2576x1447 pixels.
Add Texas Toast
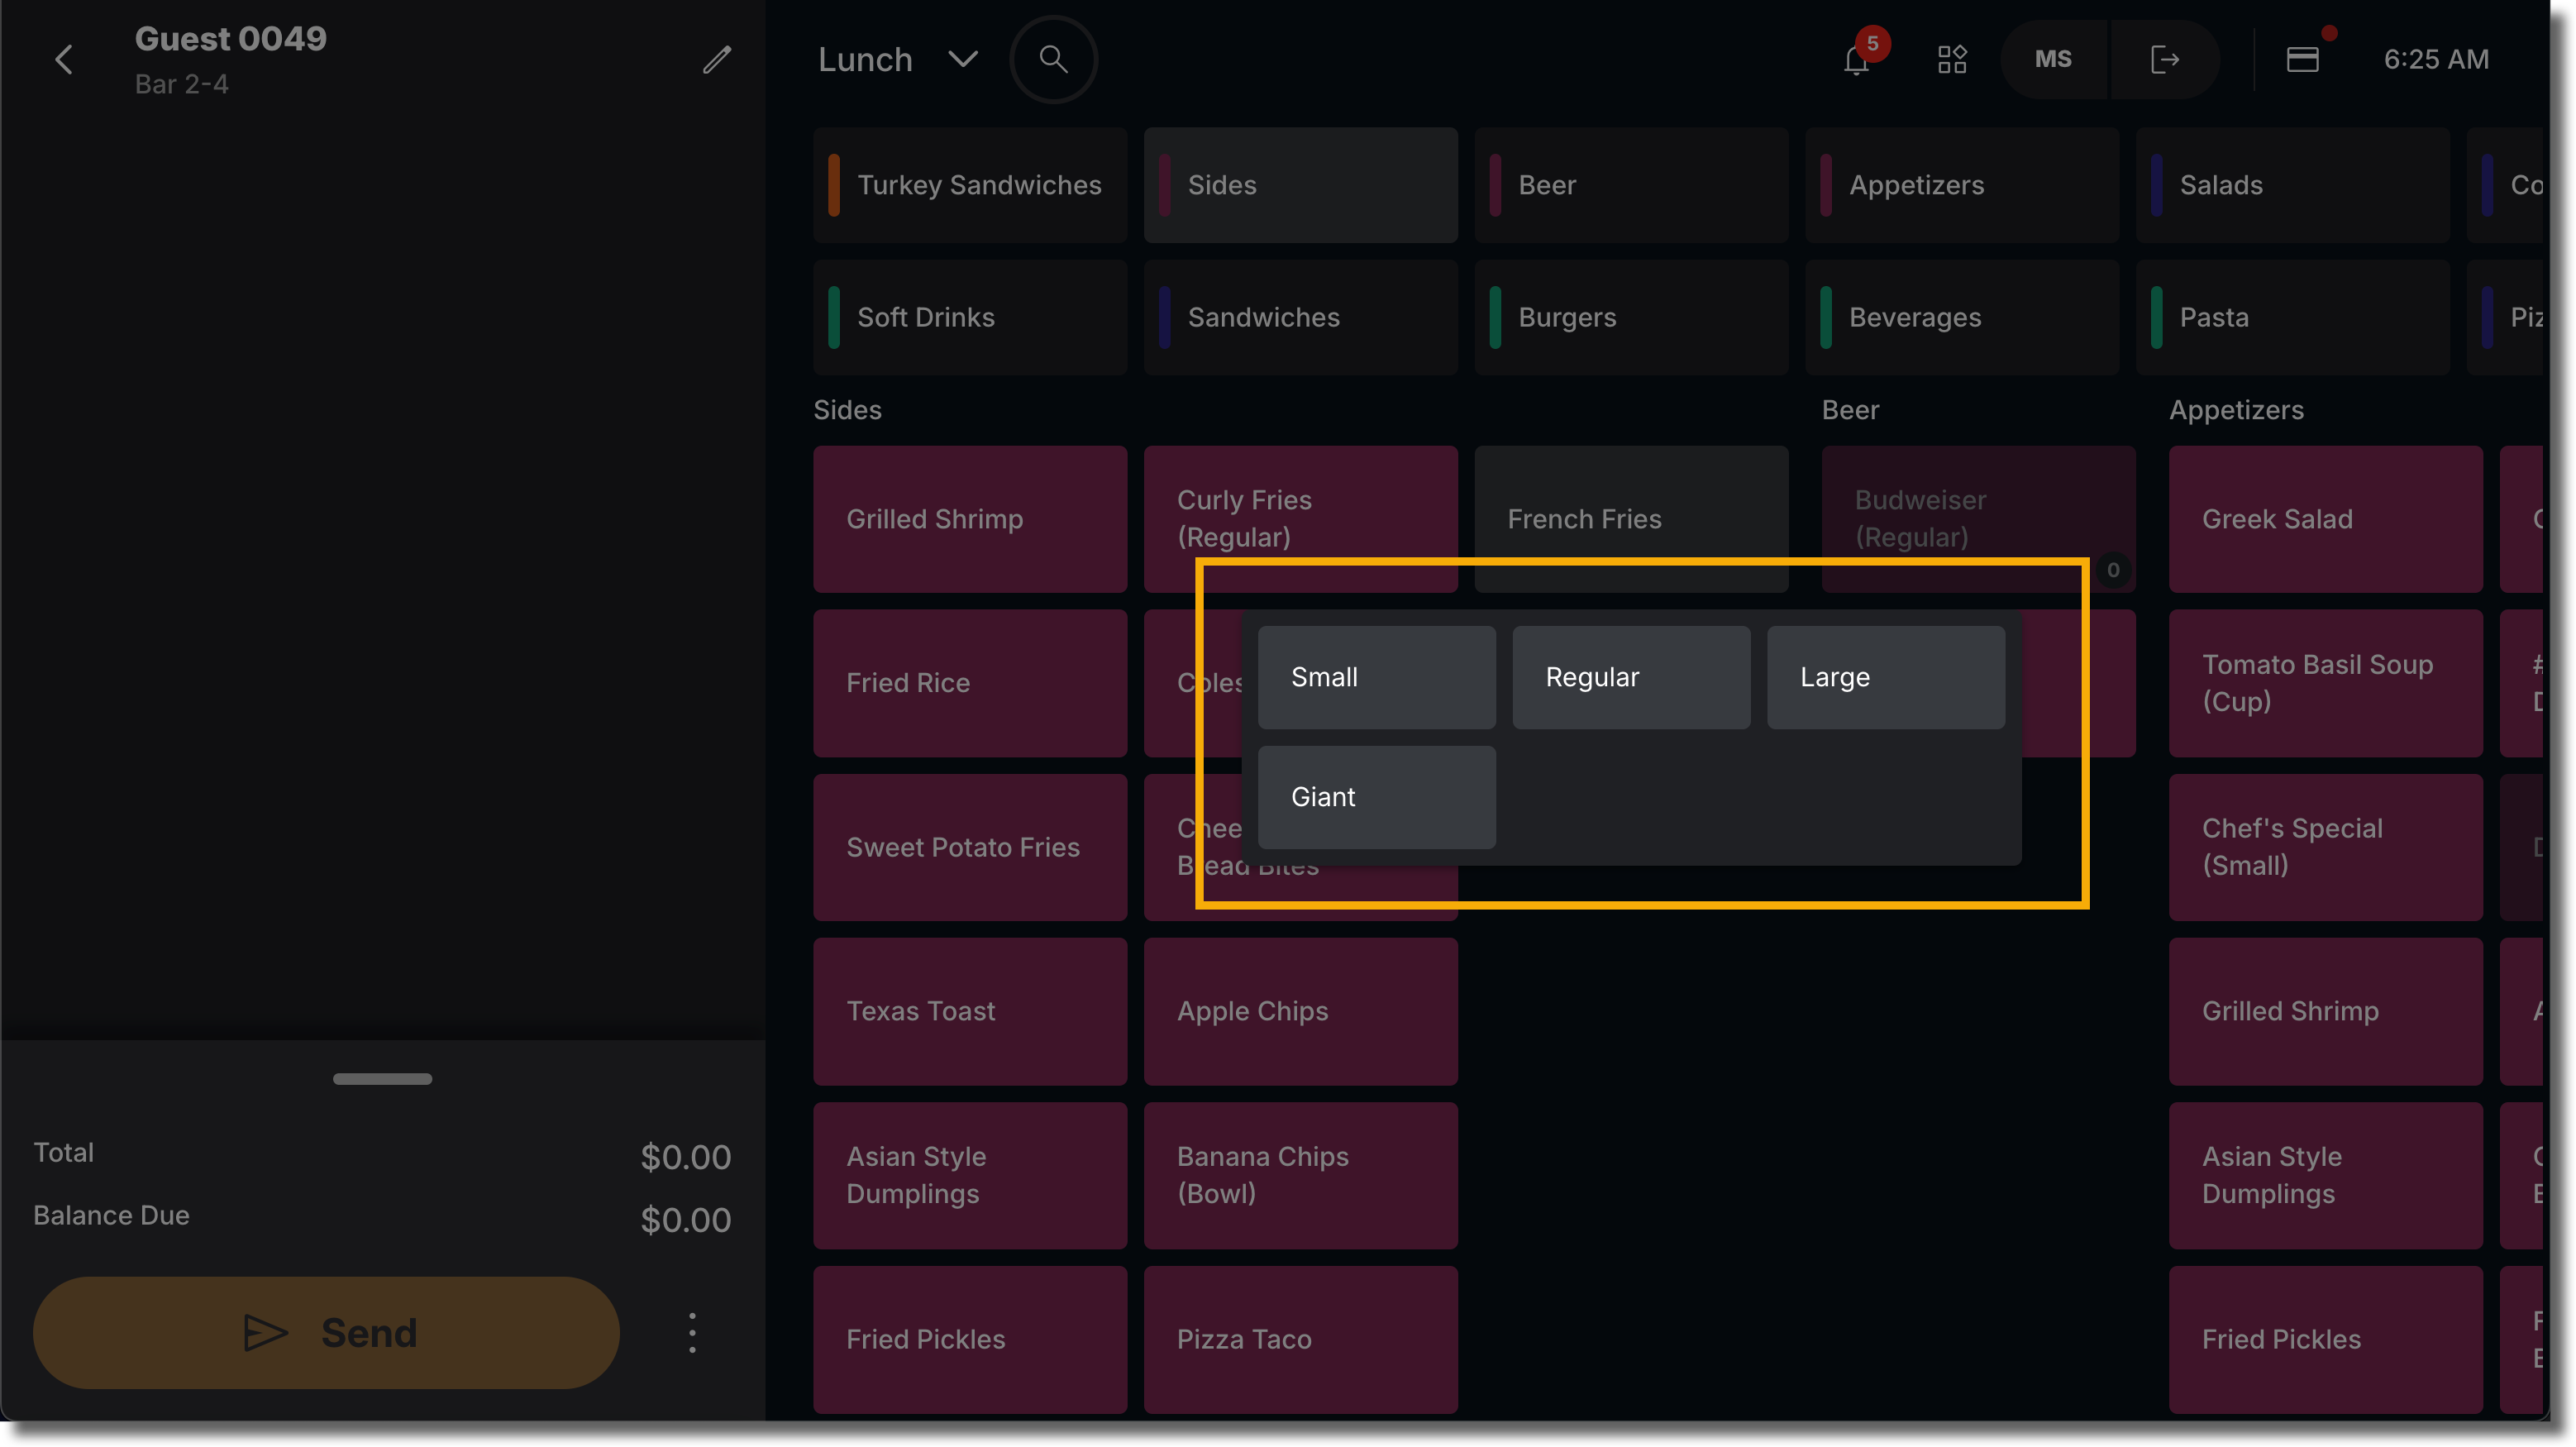pos(970,1011)
